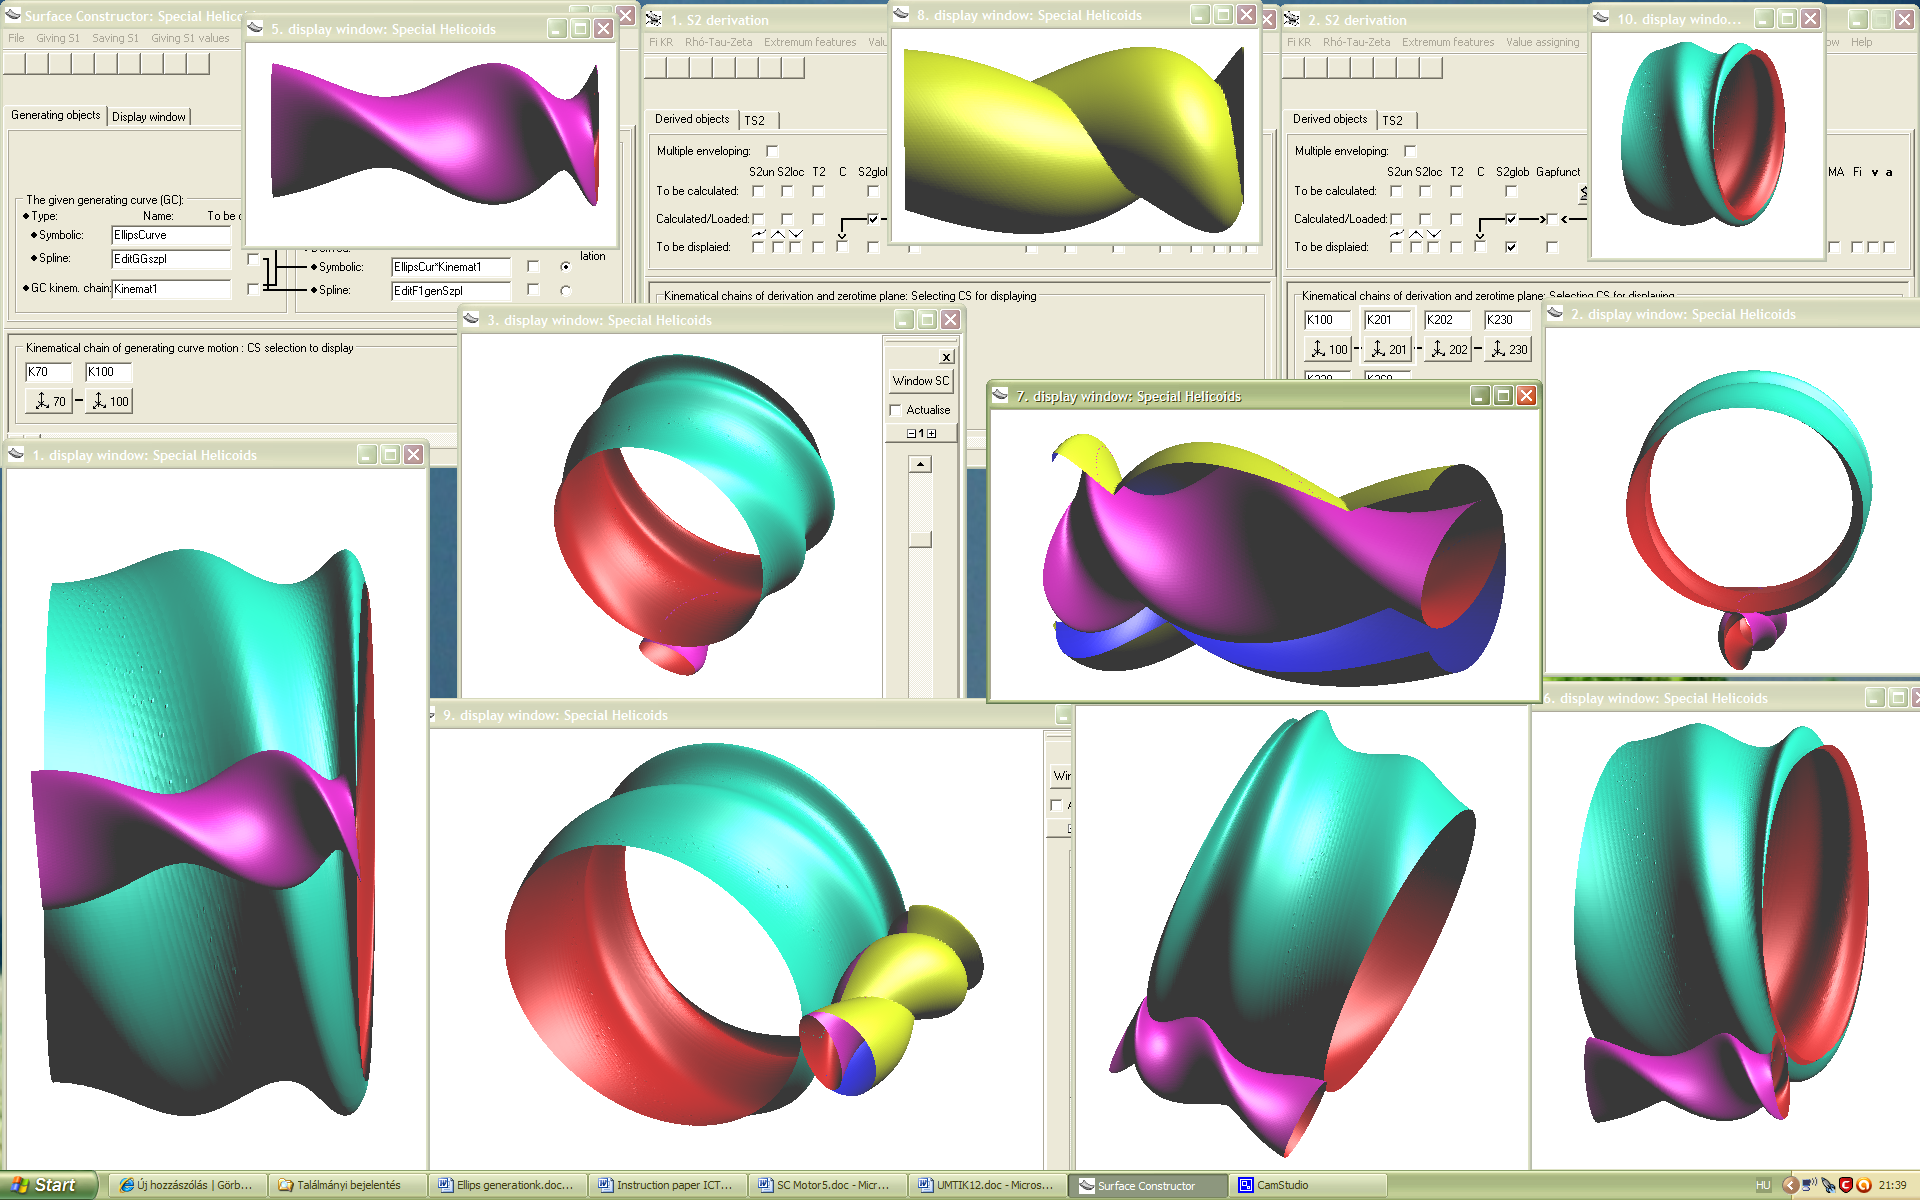The image size is (1920, 1200).
Task: Open SC Motor5.doc taskbar item
Action: point(826,1185)
